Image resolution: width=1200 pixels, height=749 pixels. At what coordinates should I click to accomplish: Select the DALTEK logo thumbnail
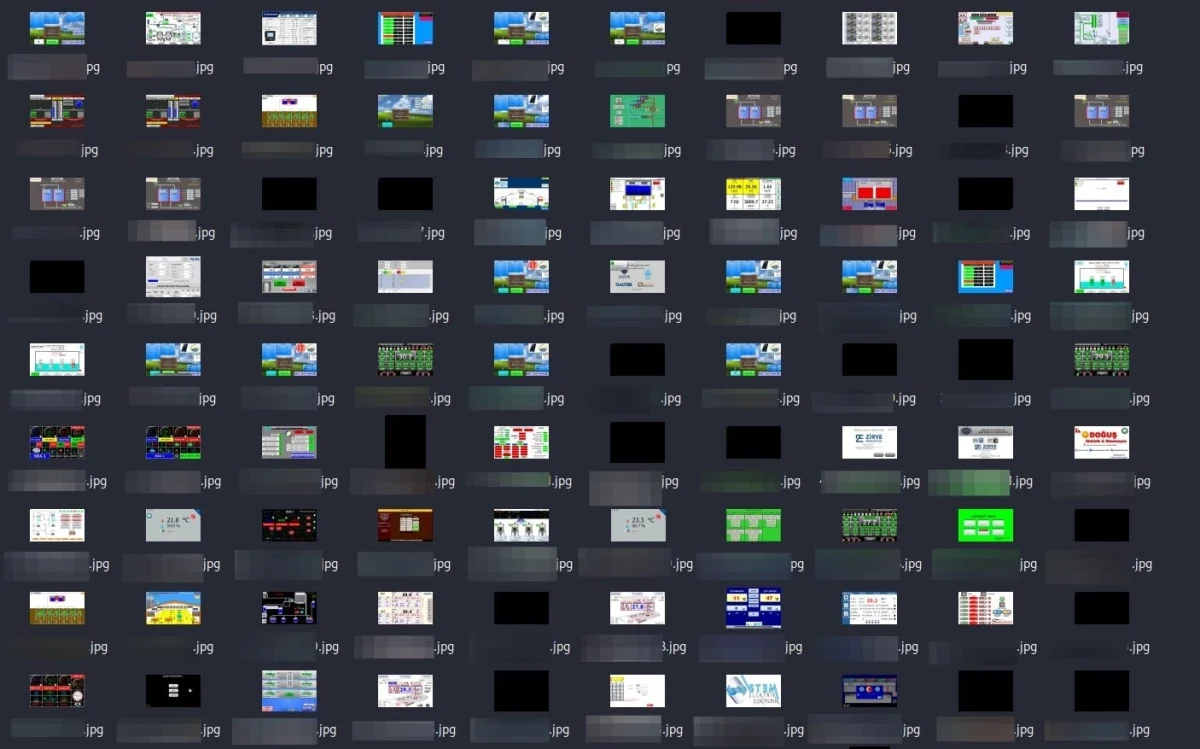tap(637, 276)
